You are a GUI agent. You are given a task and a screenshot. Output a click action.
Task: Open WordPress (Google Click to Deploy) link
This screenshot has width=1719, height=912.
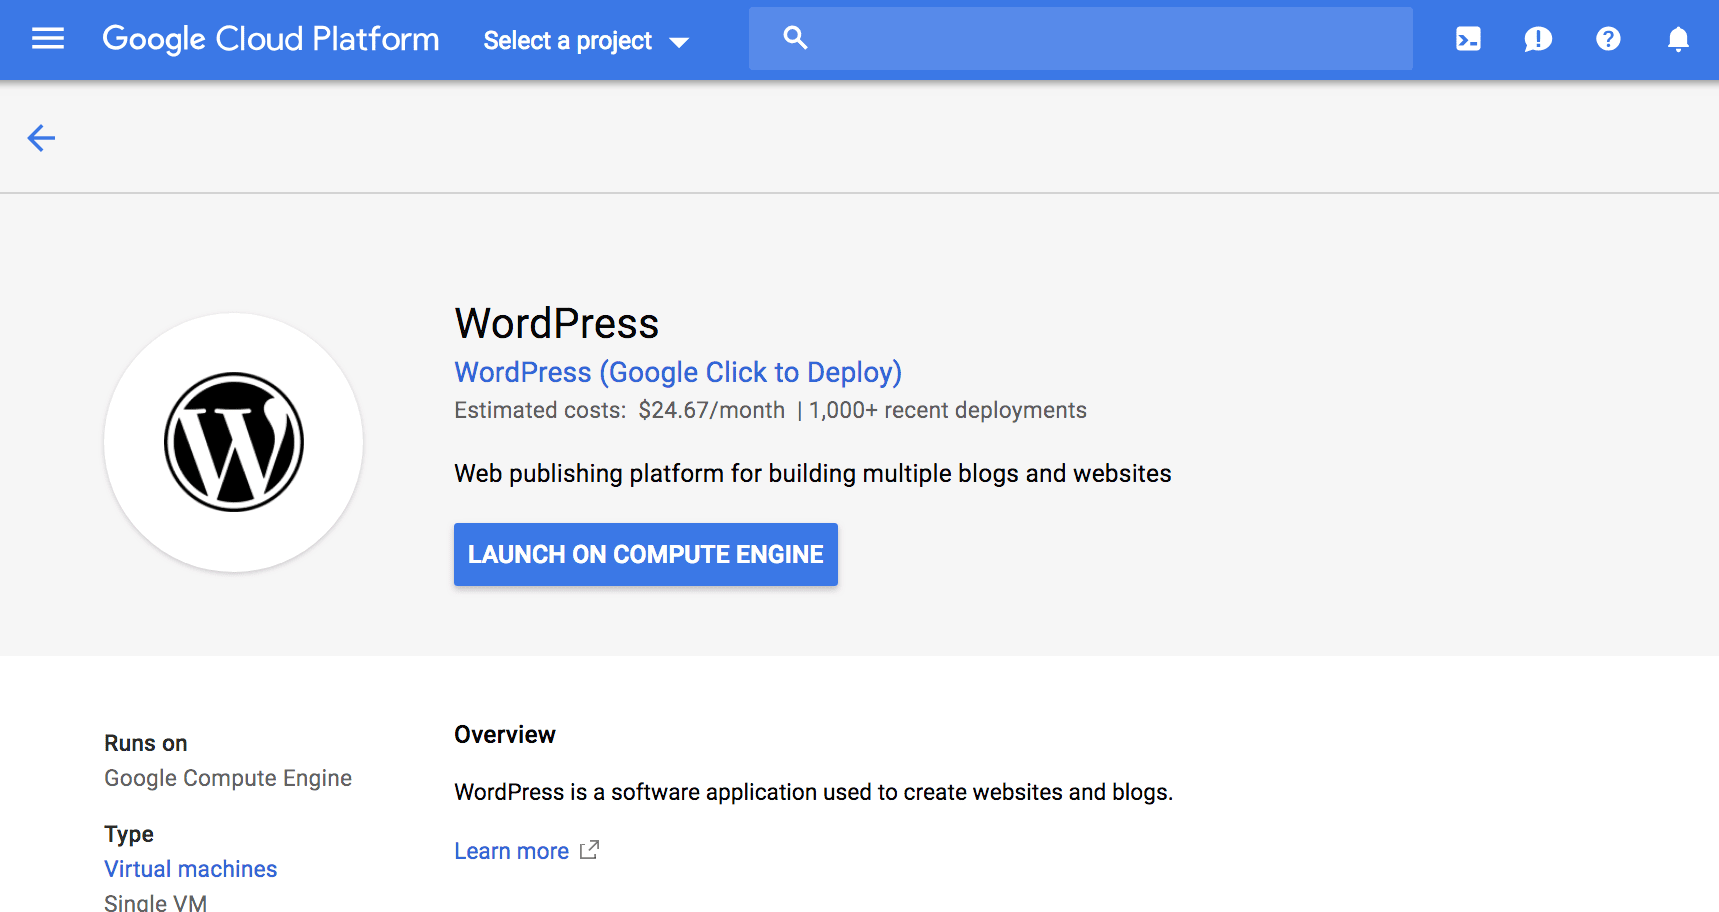[x=678, y=372]
